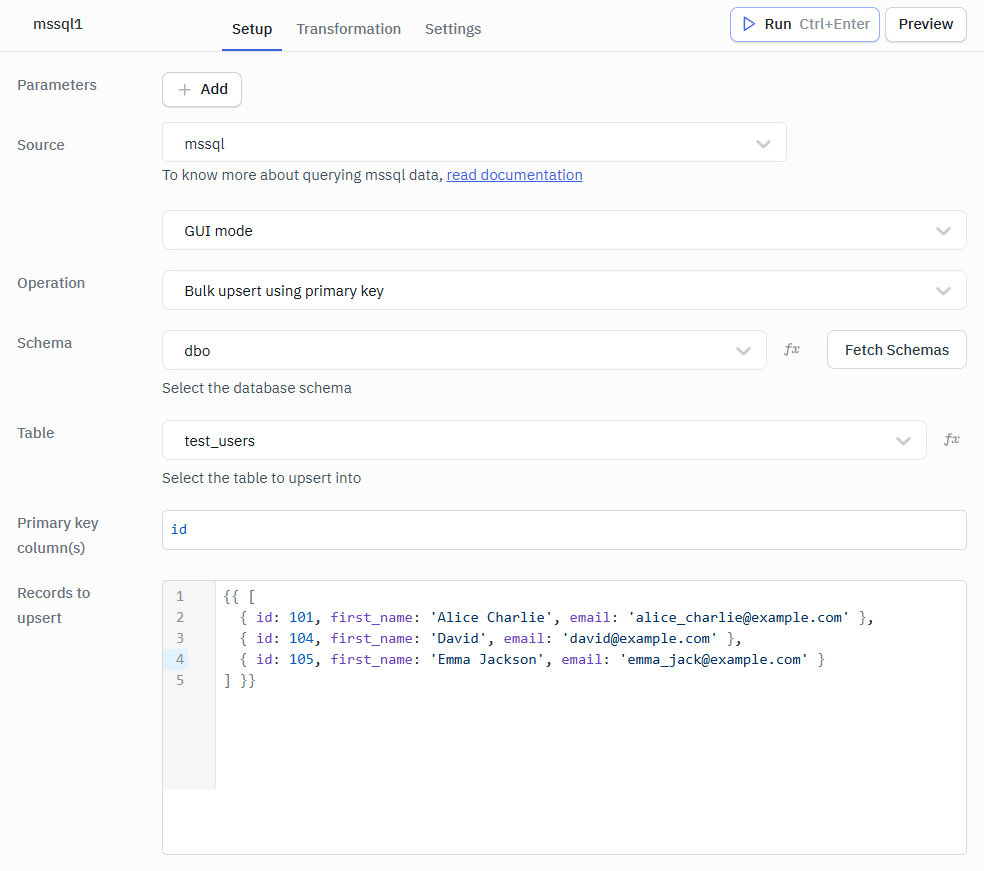Click 'Emma Jackson' name value in editor
Image resolution: width=984 pixels, height=871 pixels.
point(487,660)
